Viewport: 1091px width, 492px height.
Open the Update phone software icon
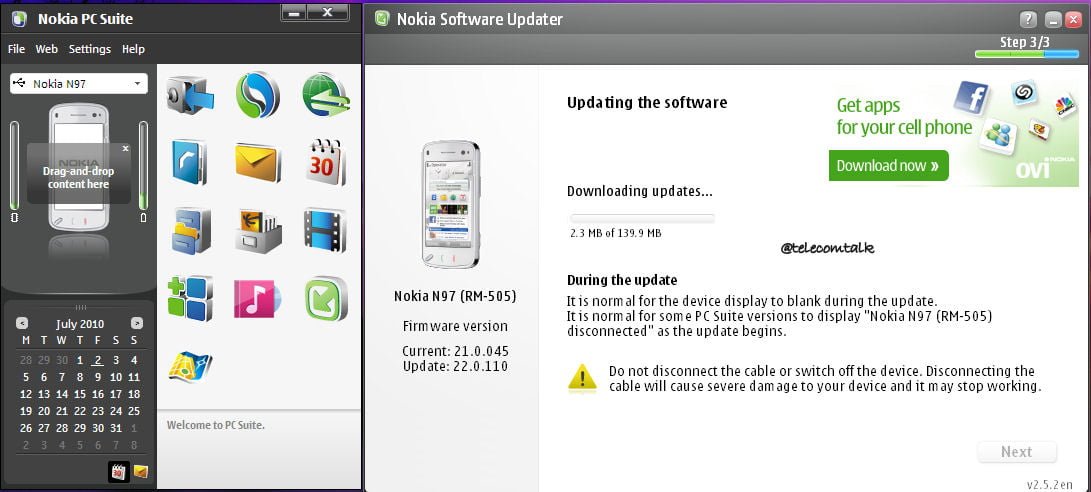[326, 299]
